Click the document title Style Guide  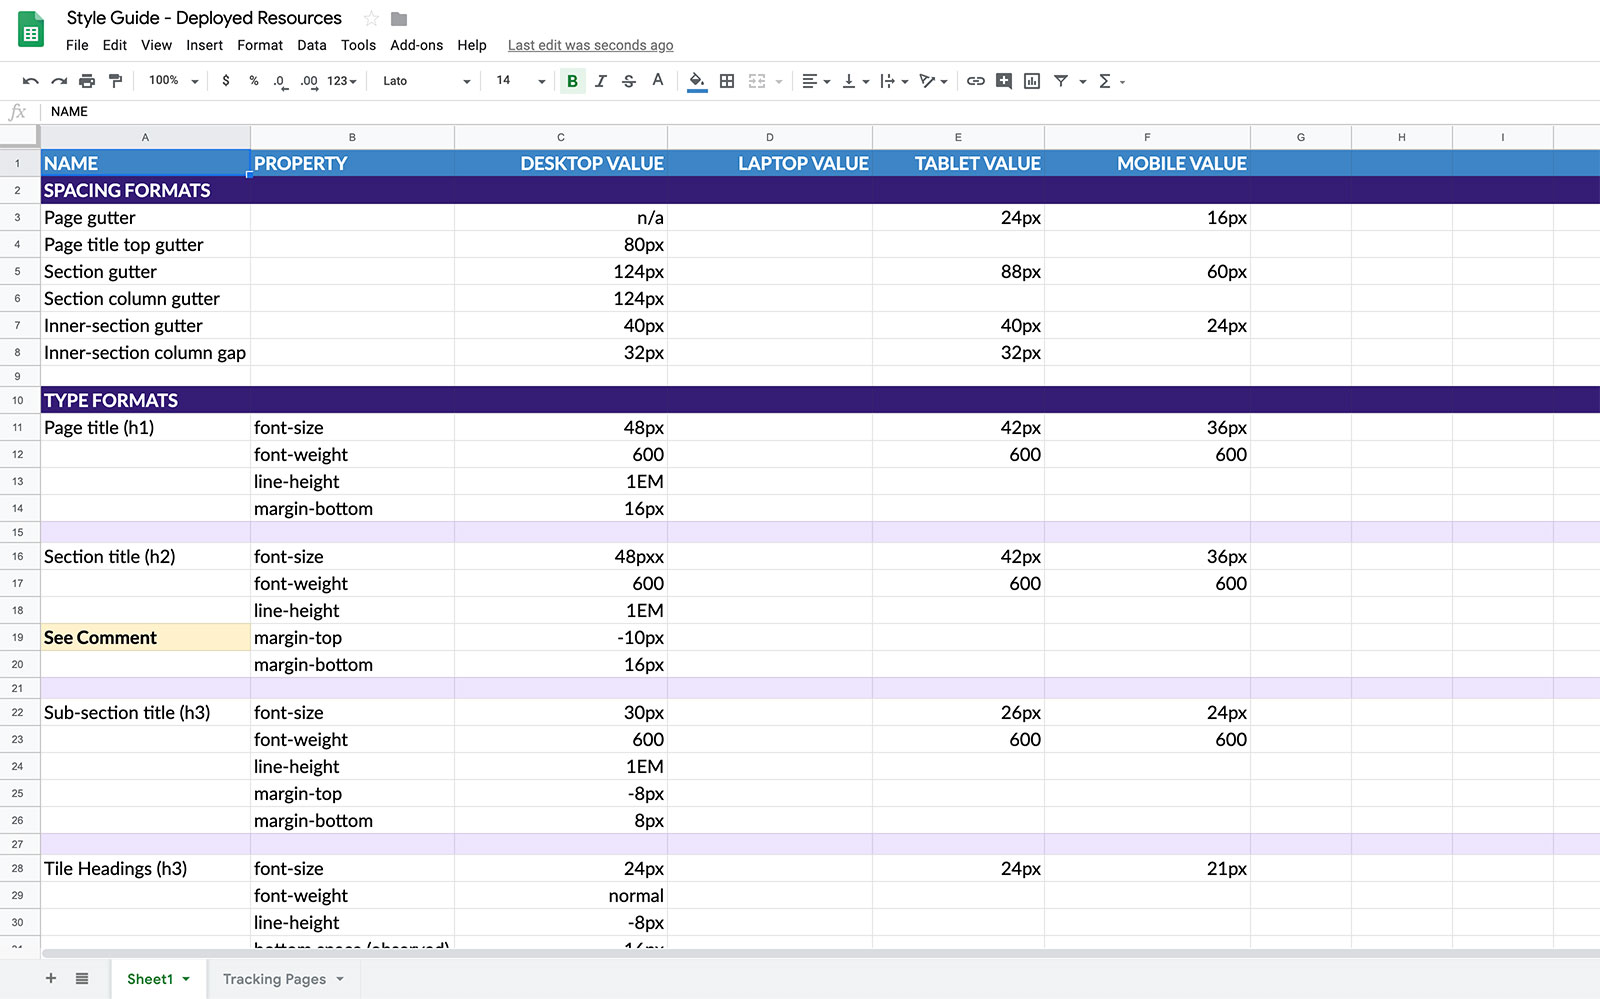pos(204,18)
